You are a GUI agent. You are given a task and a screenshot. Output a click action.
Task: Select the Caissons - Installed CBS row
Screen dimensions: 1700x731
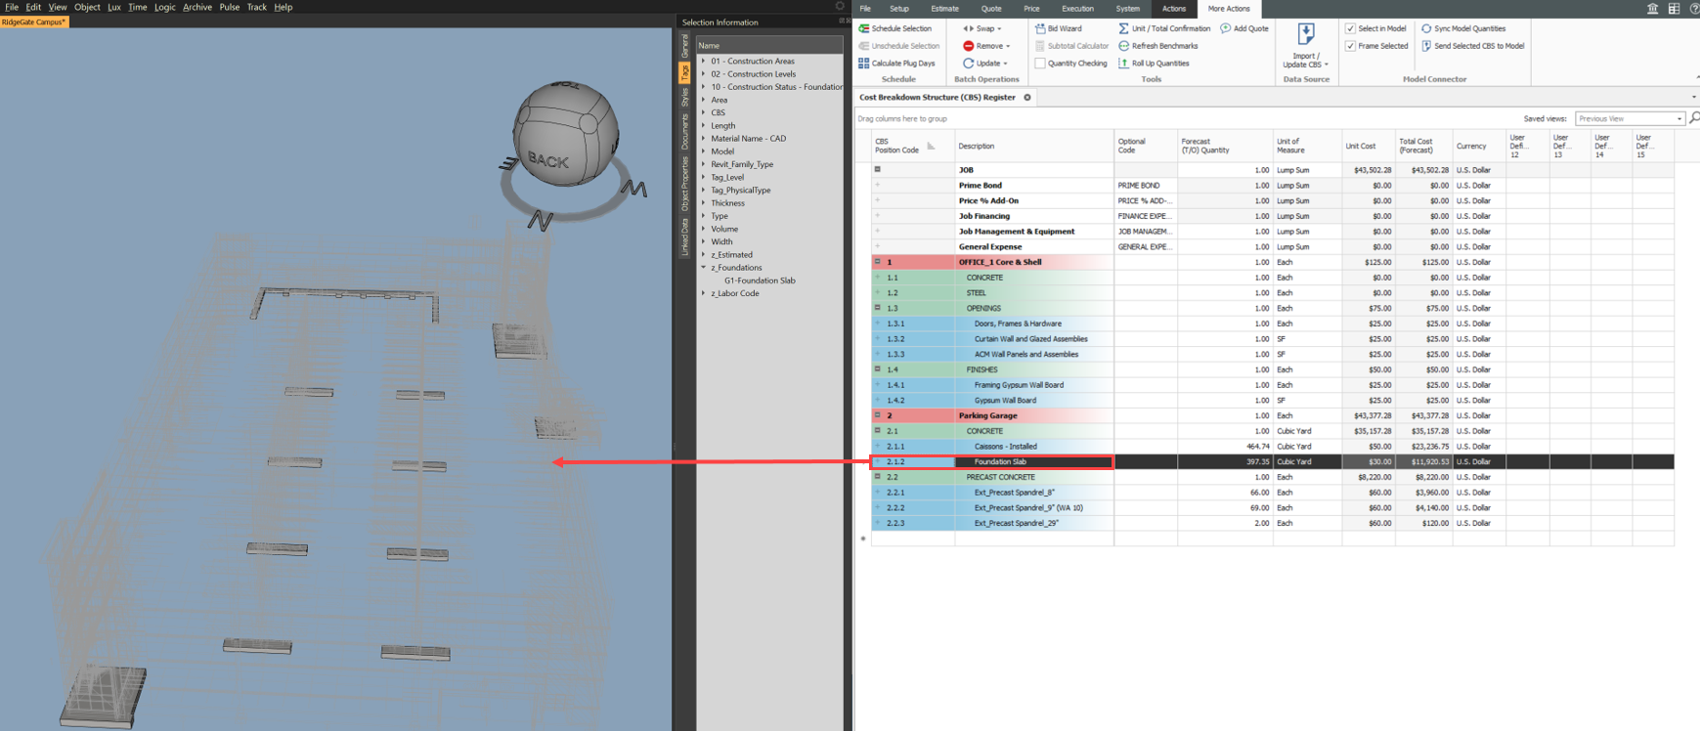(1005, 447)
